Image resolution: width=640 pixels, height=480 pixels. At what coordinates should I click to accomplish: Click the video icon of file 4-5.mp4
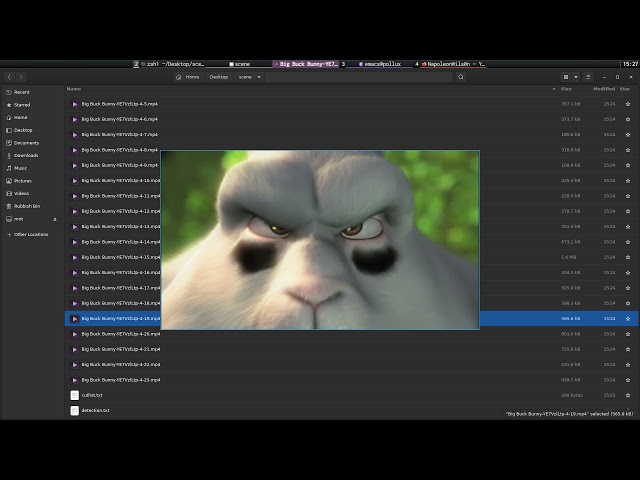coord(74,104)
